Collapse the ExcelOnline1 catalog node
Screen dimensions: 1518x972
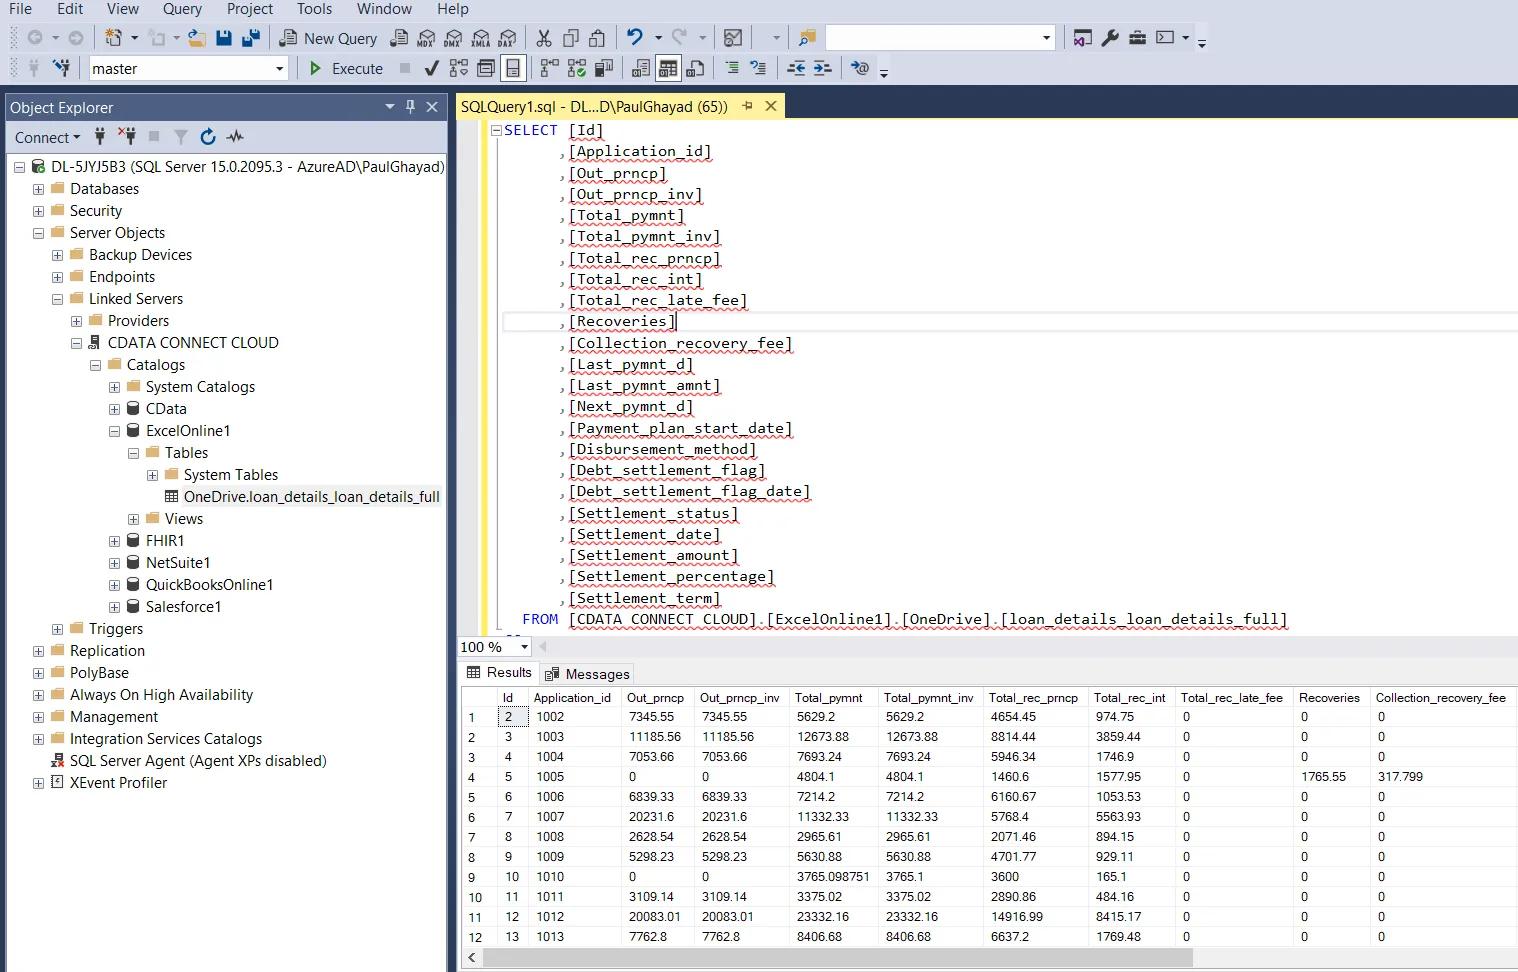[x=114, y=431]
